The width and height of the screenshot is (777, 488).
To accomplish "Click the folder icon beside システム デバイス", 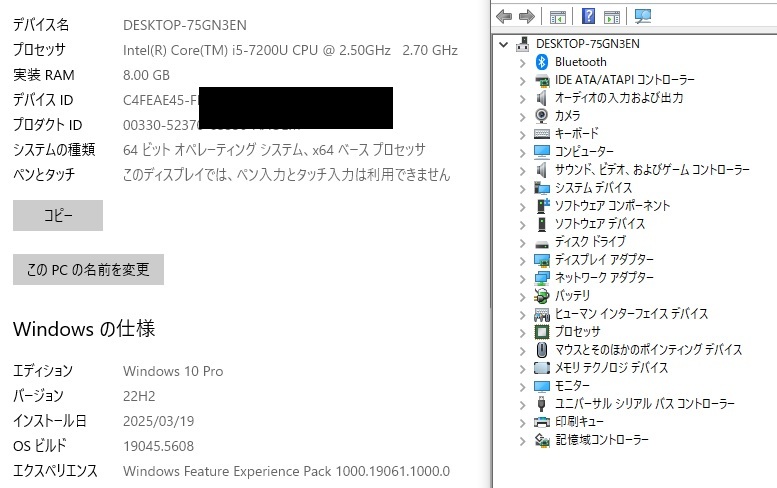I will 542,188.
